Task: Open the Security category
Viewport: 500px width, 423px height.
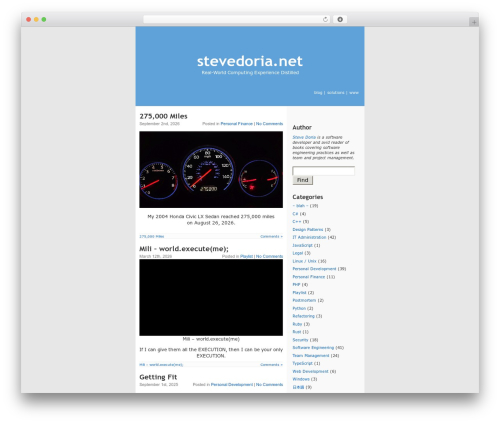Action: pyautogui.click(x=300, y=340)
